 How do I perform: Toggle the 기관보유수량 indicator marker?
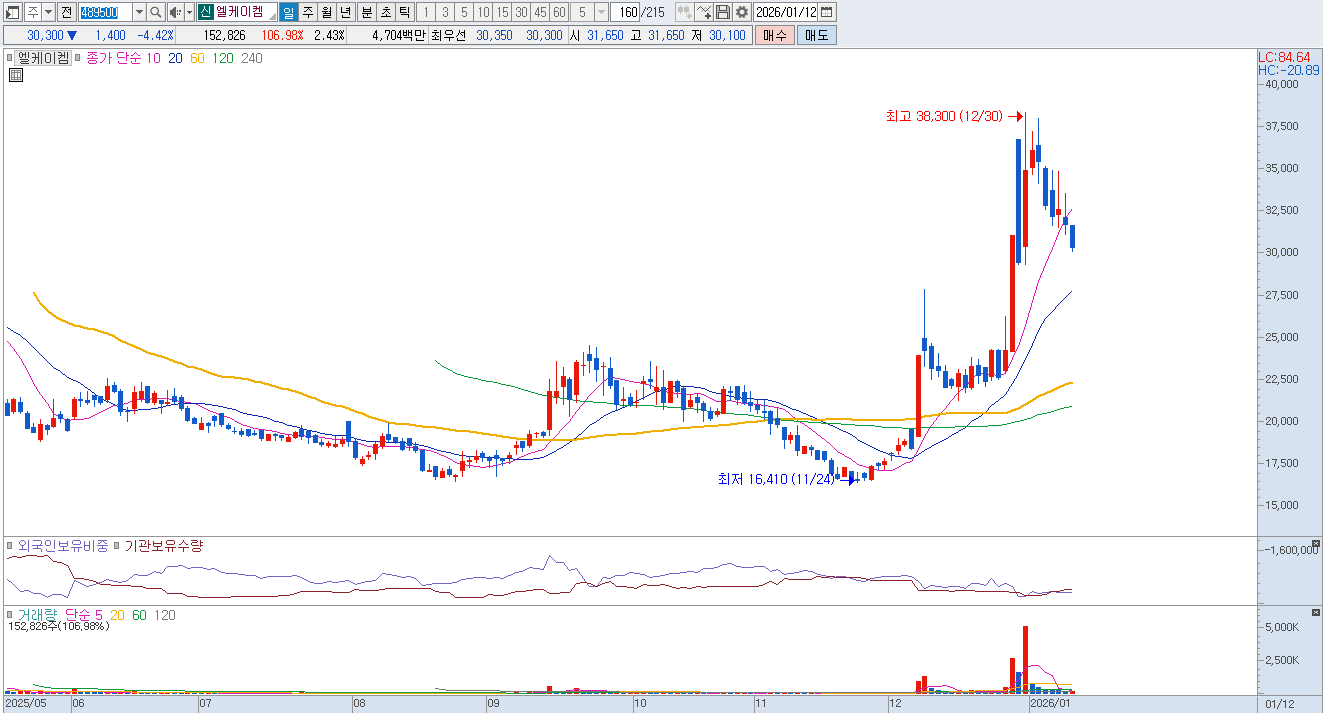(x=117, y=546)
